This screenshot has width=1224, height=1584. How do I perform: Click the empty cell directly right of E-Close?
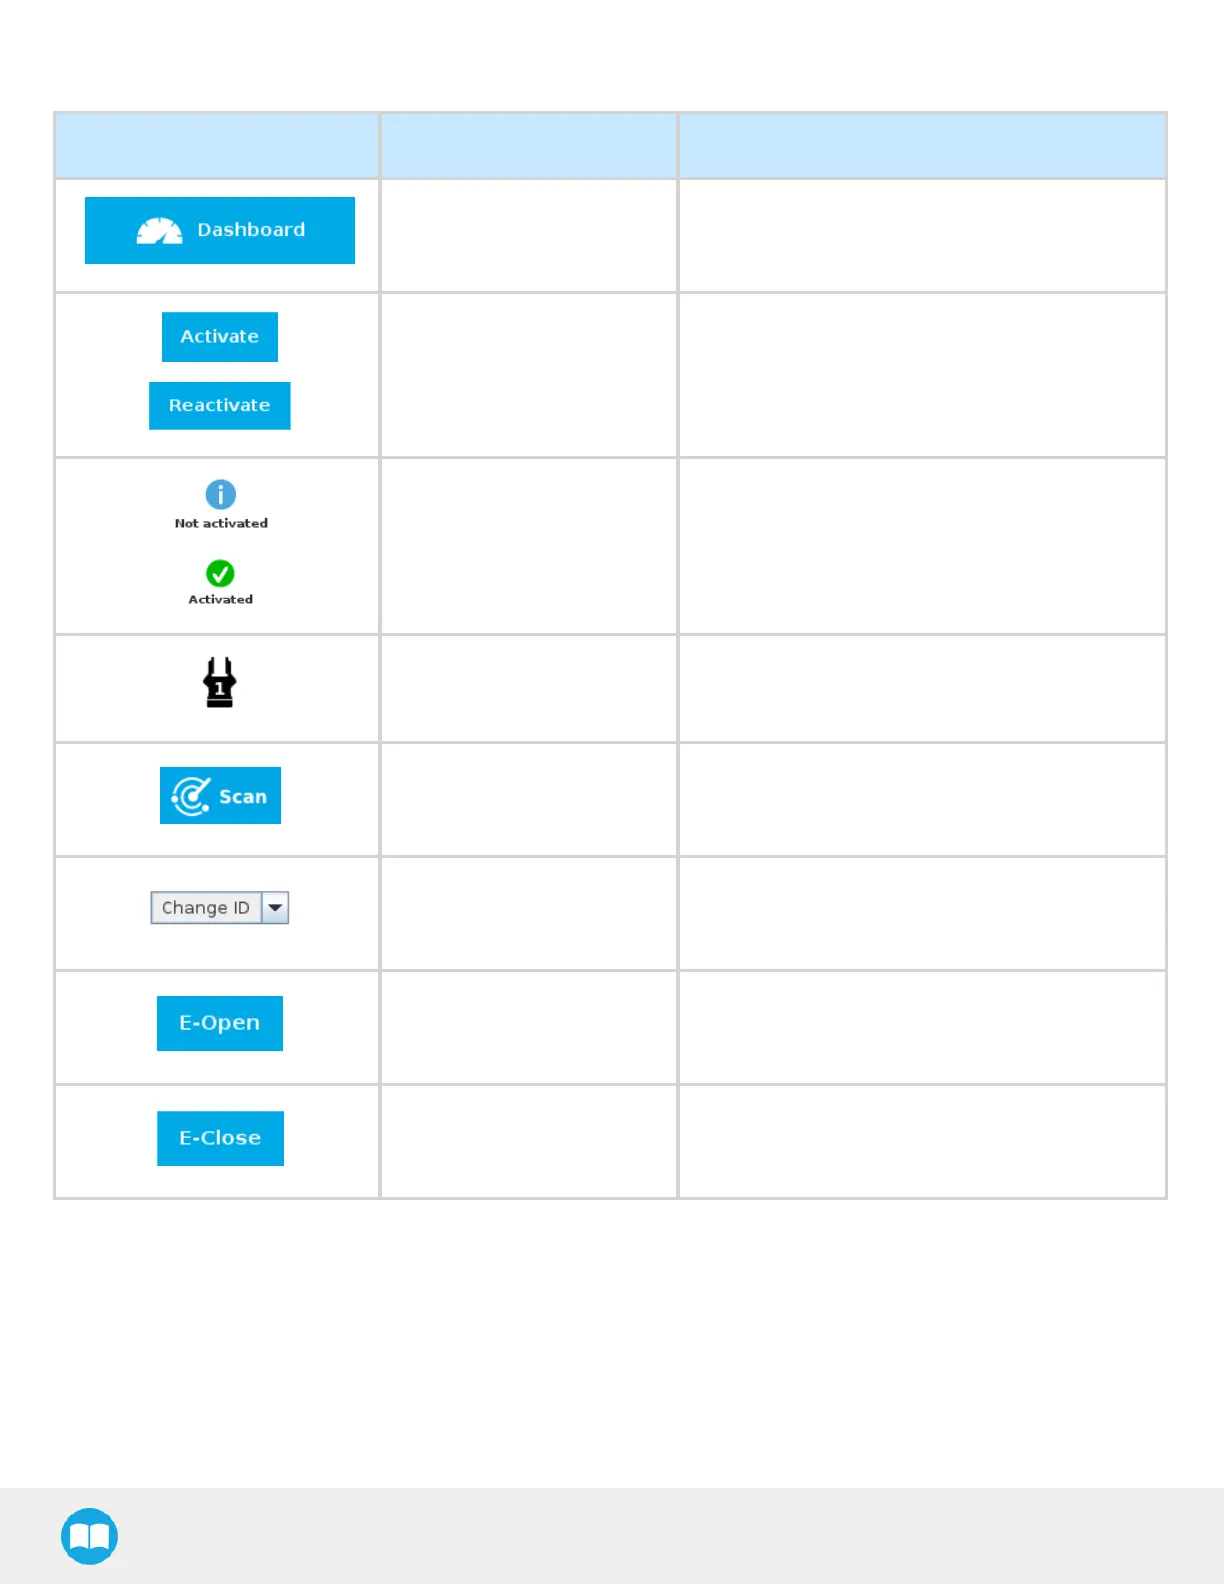[x=529, y=1141]
